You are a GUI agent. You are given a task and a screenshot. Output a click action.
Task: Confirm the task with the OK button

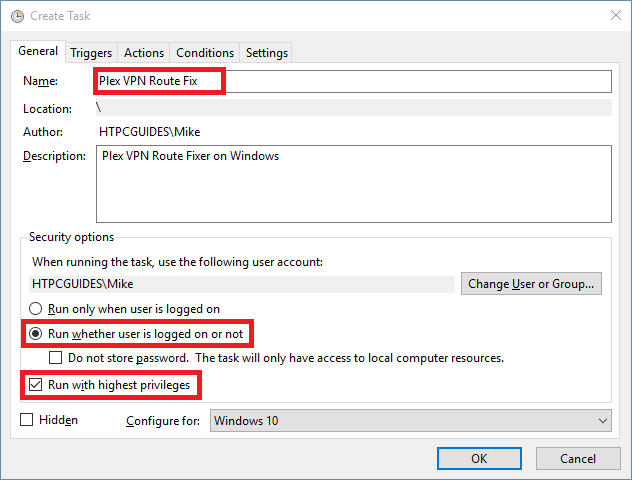point(479,458)
